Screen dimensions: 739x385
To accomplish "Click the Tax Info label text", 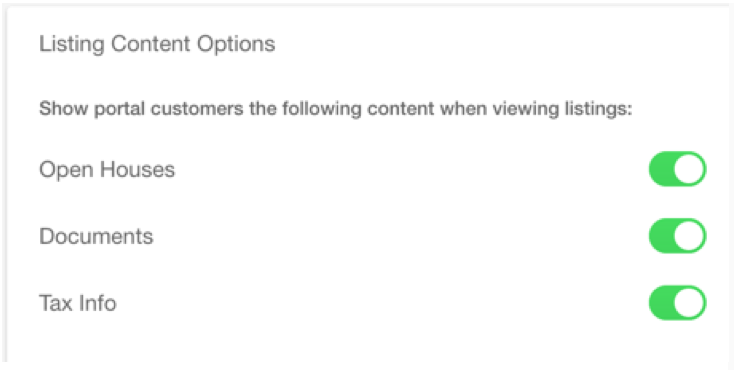I will [78, 303].
